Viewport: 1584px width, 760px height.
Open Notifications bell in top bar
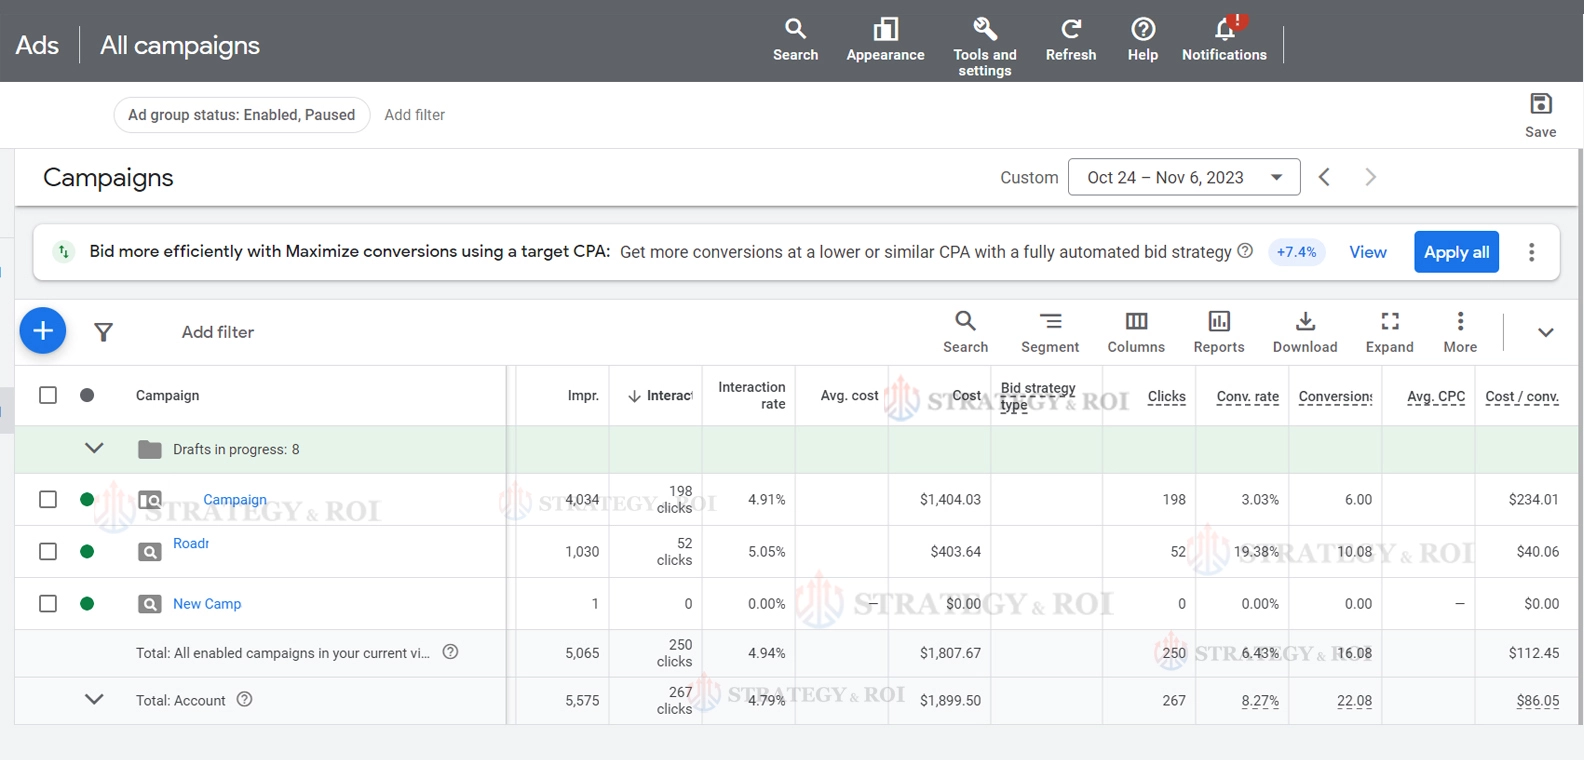tap(1224, 39)
